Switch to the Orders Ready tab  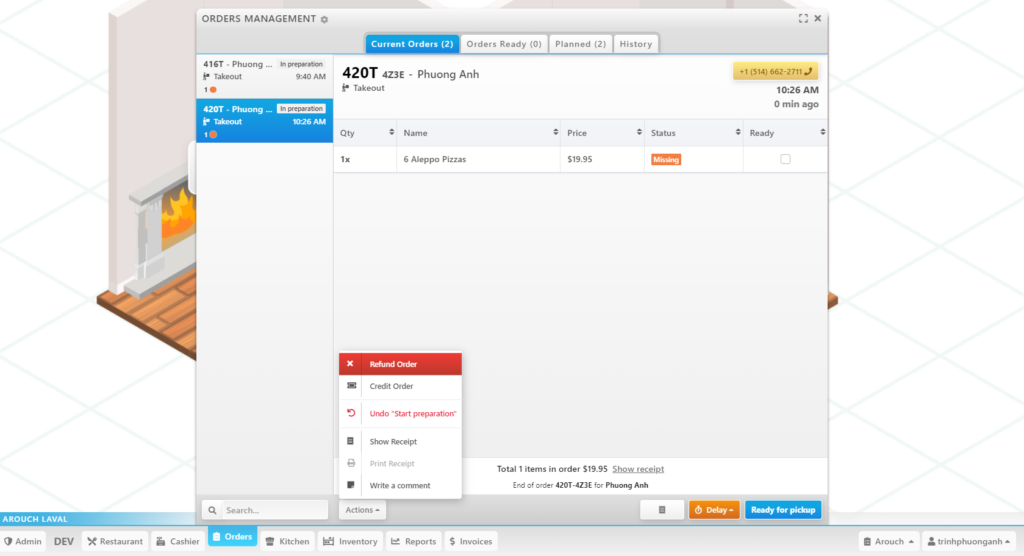504,44
